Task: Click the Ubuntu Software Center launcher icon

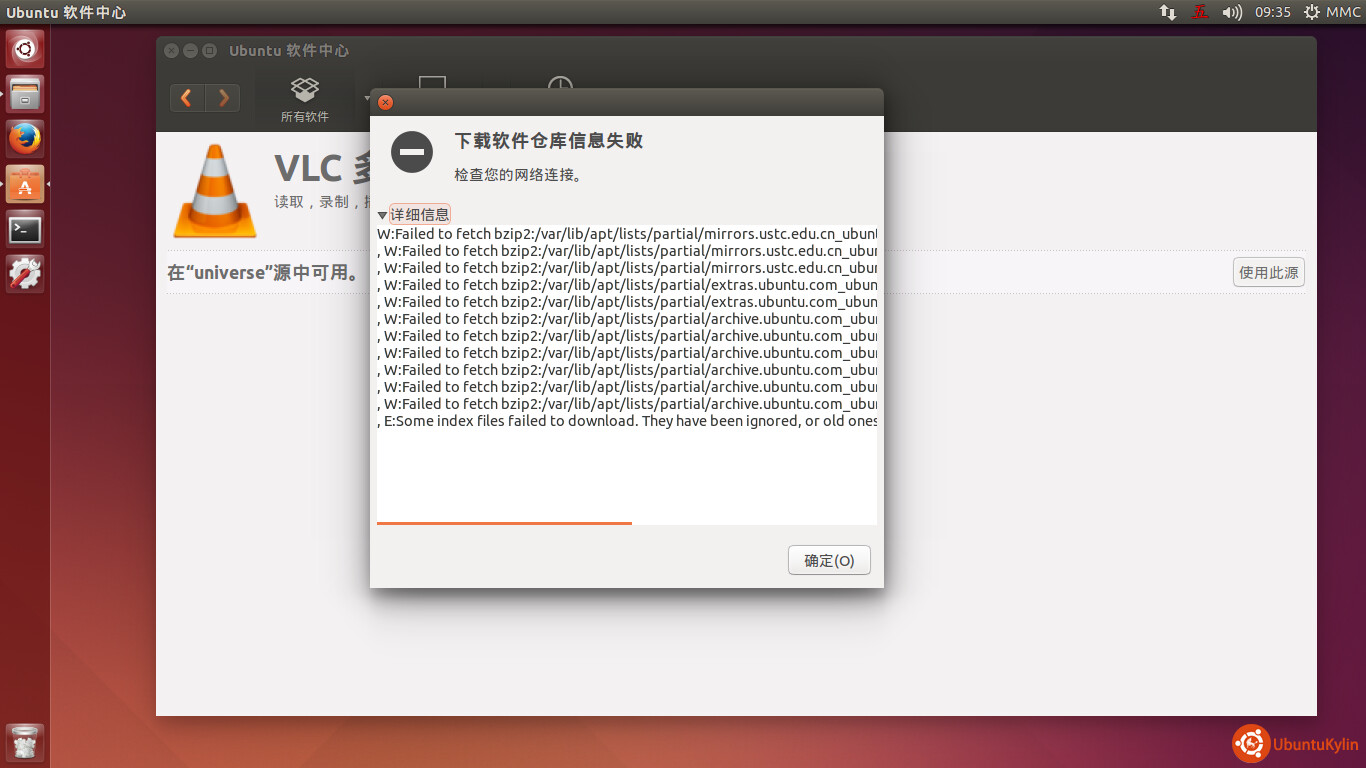Action: coord(25,184)
